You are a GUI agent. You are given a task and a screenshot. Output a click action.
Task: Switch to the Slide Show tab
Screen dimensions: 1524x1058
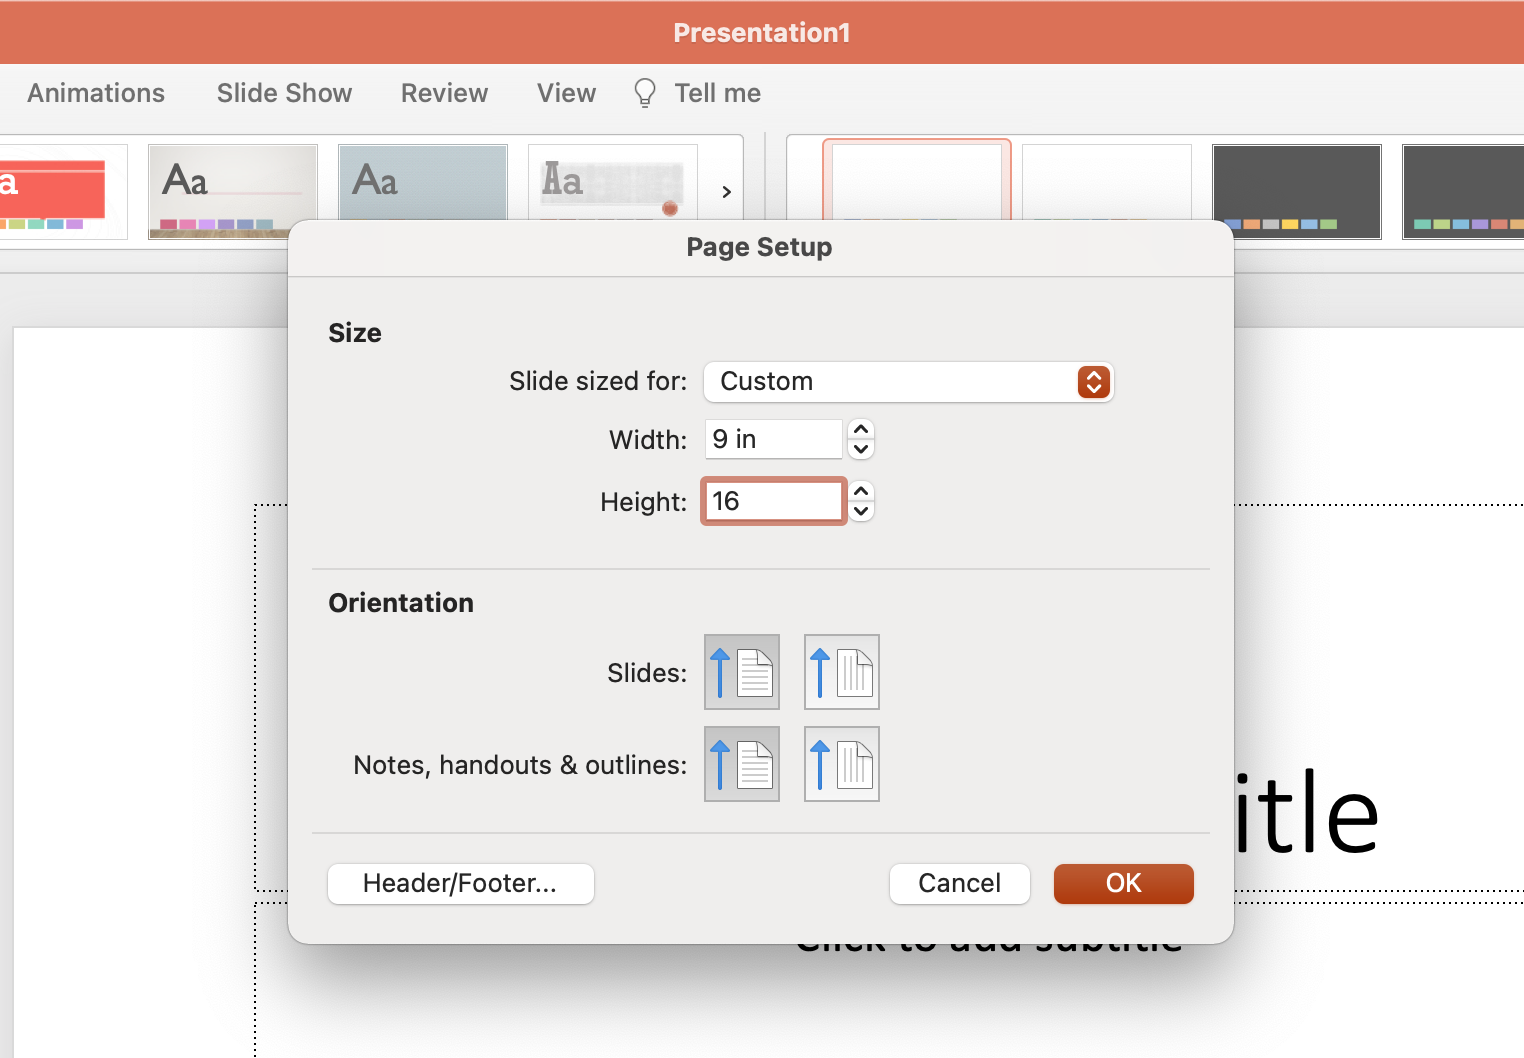click(285, 93)
